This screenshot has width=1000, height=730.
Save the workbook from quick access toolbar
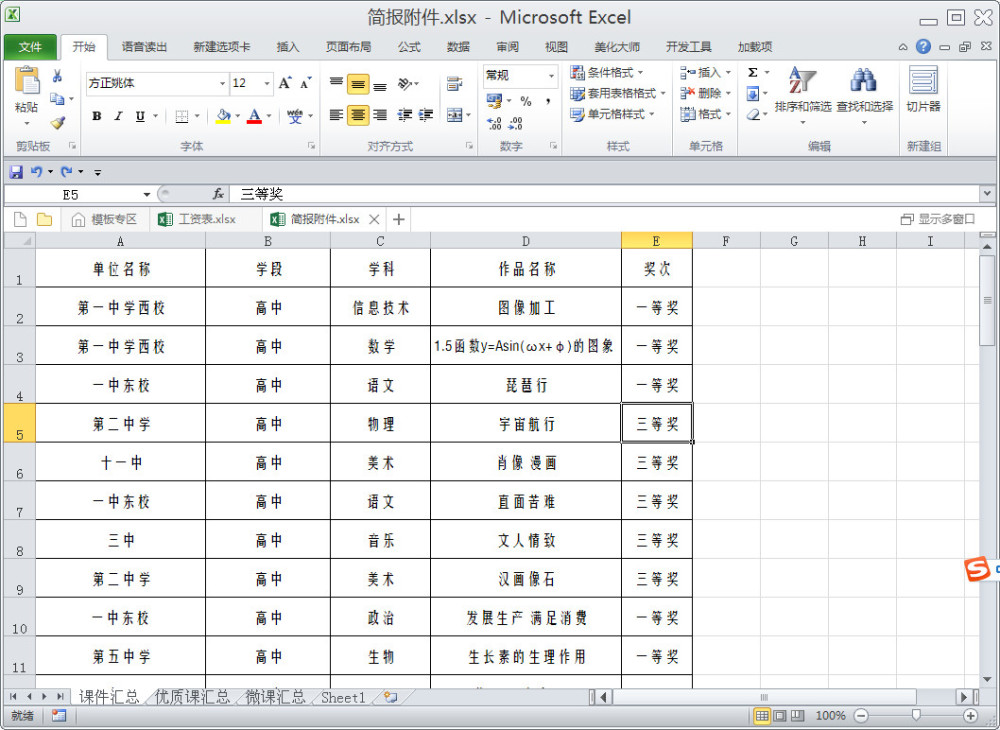(16, 172)
